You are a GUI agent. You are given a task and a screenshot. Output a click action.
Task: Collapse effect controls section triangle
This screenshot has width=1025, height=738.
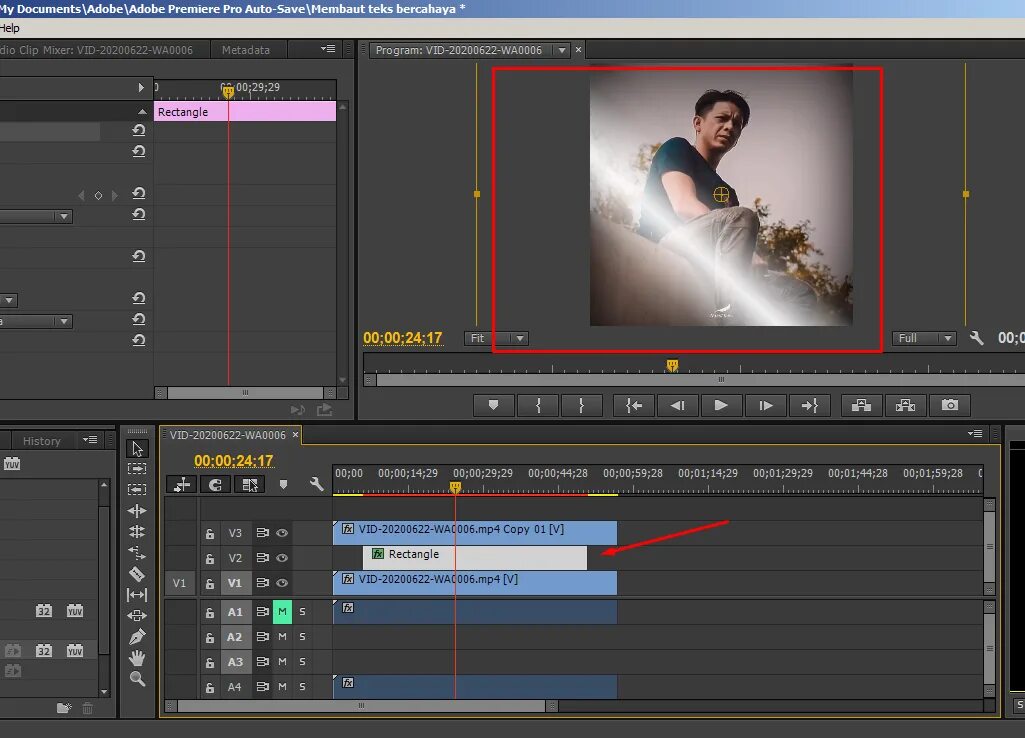[x=142, y=112]
